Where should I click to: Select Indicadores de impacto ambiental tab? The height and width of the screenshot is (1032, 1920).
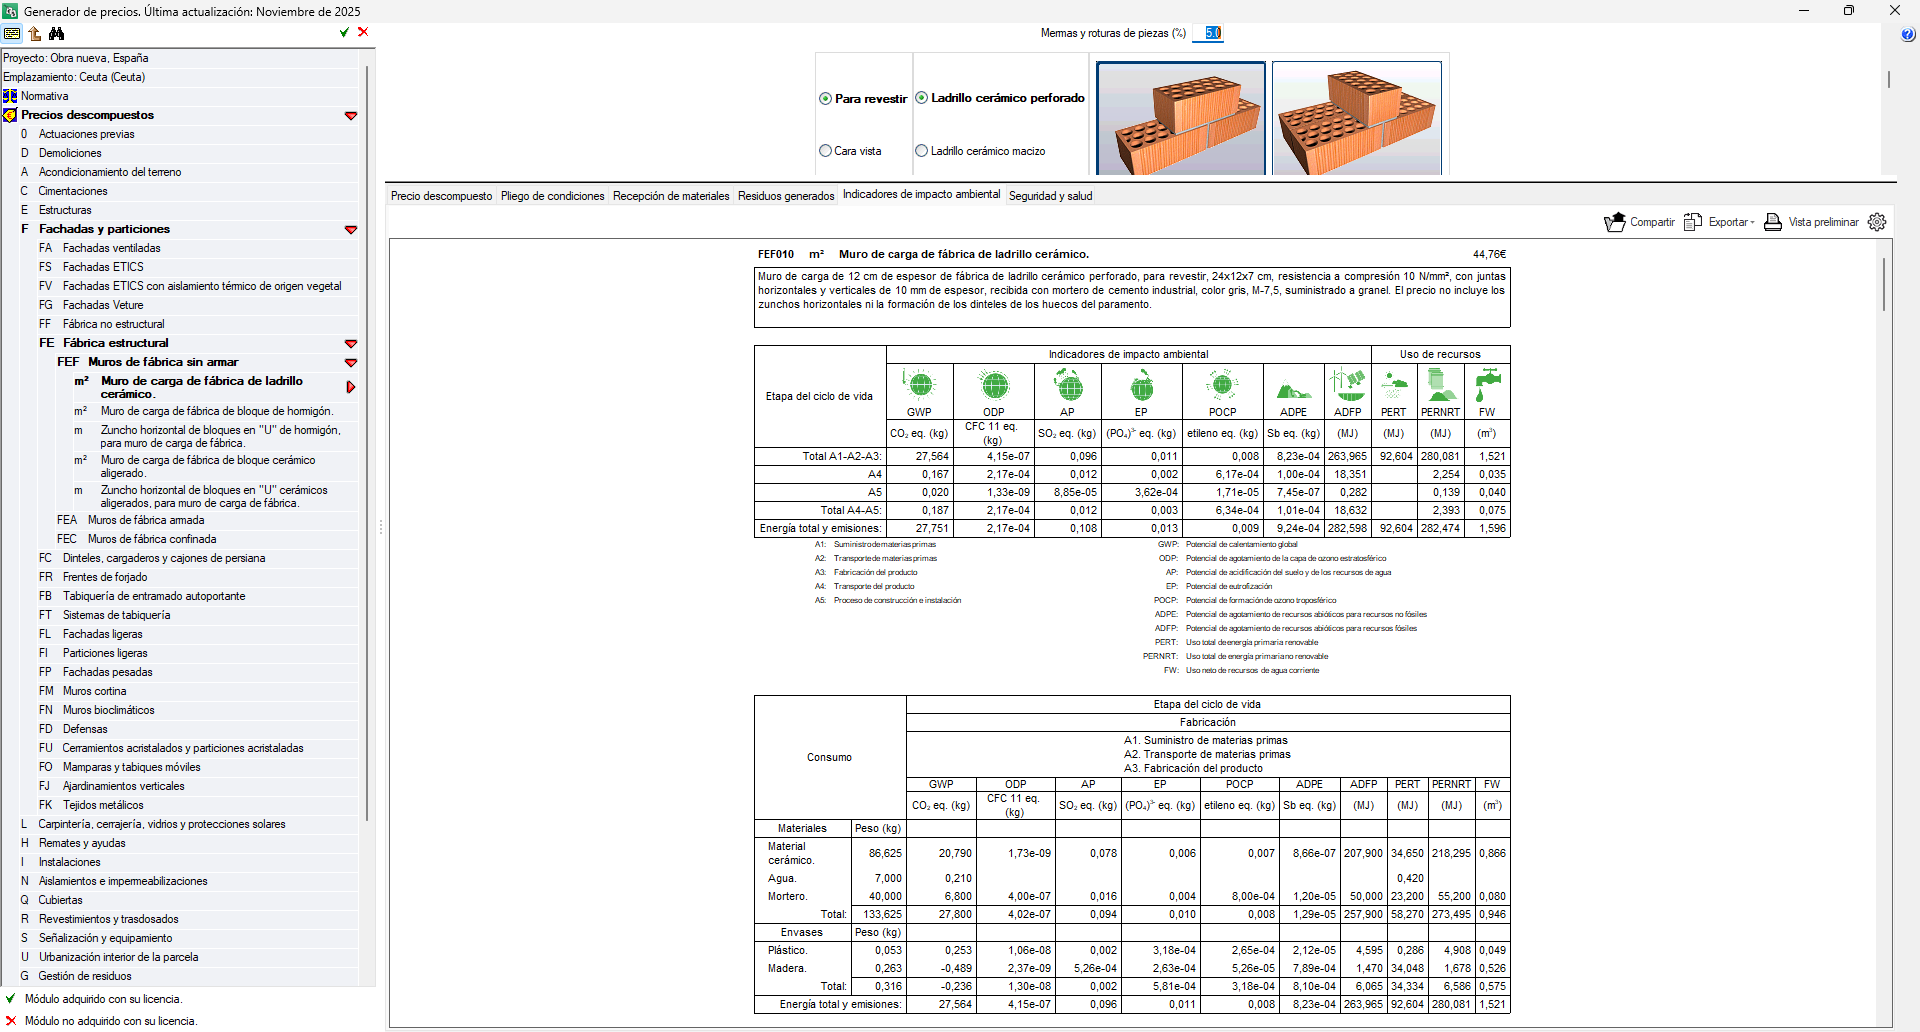click(921, 194)
